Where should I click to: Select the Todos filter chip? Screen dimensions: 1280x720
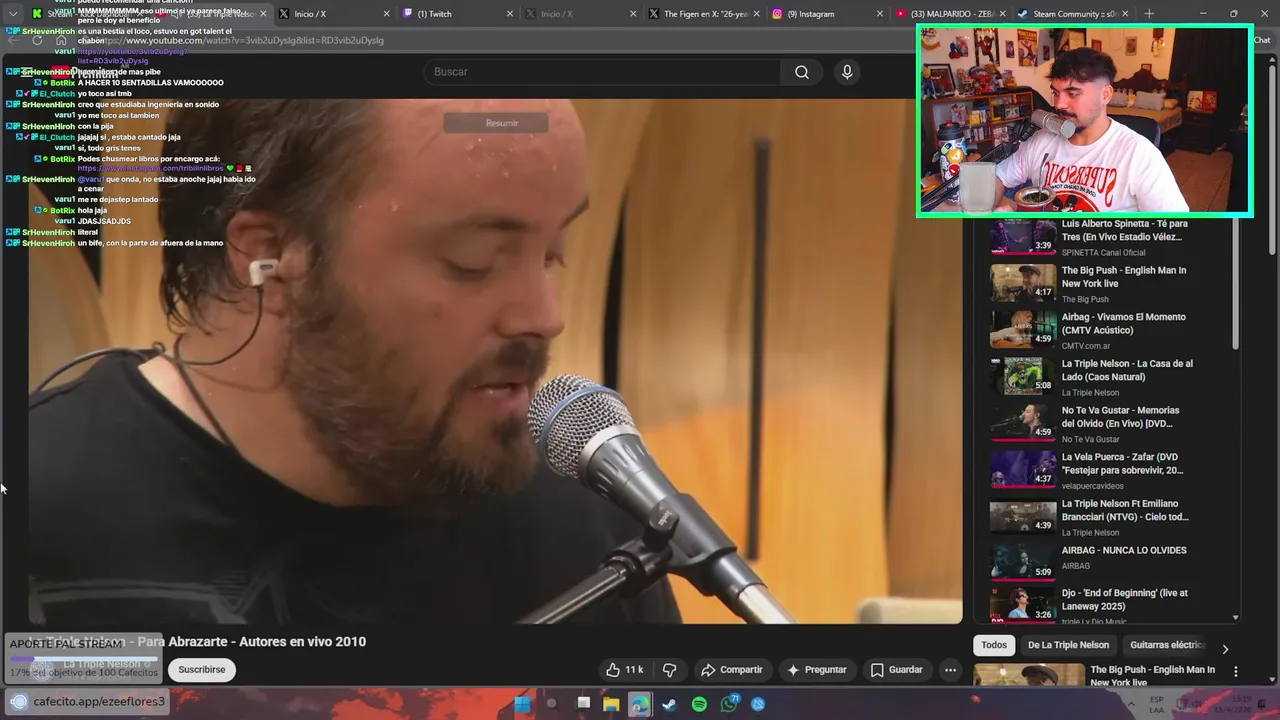coord(993,645)
